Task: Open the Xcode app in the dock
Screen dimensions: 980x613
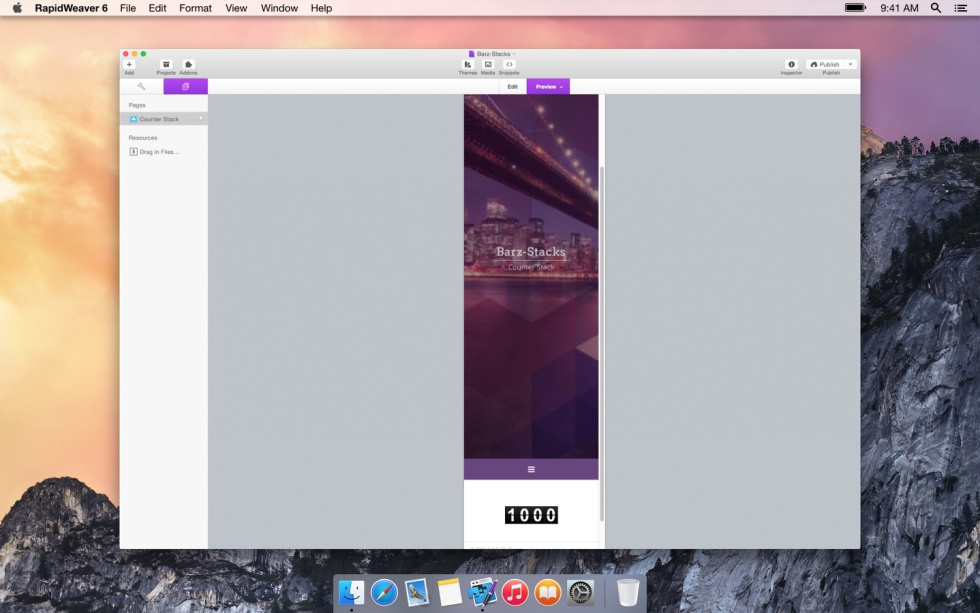Action: point(482,592)
